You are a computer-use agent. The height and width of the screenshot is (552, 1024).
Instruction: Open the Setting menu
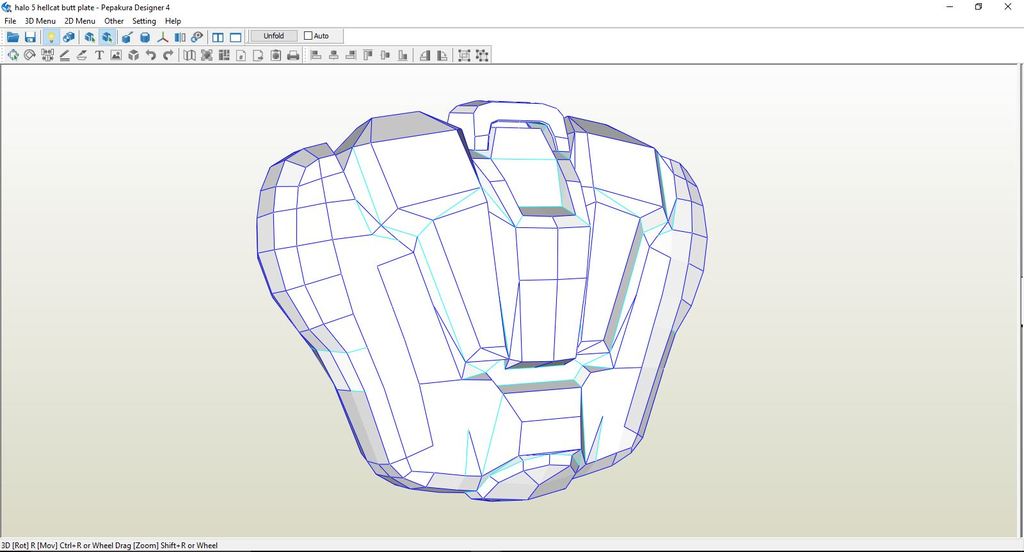coord(144,21)
